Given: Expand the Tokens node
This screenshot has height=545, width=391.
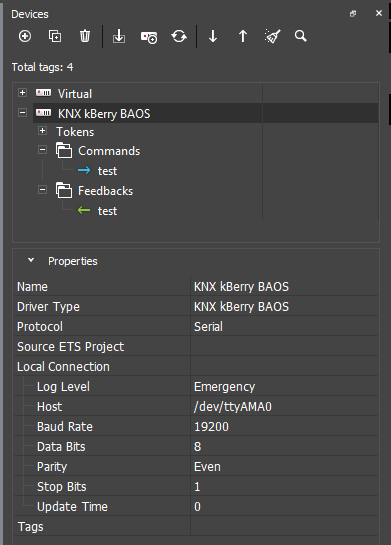Looking at the screenshot, I should click(42, 131).
